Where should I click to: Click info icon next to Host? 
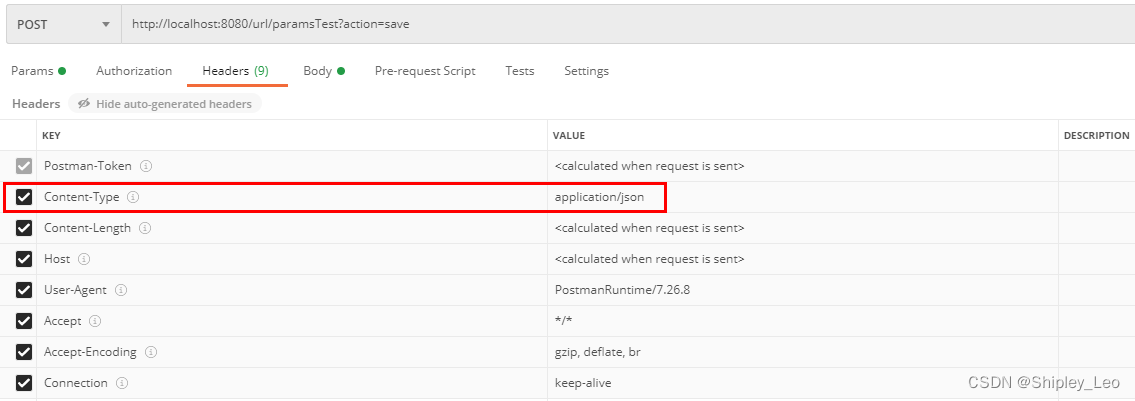(x=84, y=259)
